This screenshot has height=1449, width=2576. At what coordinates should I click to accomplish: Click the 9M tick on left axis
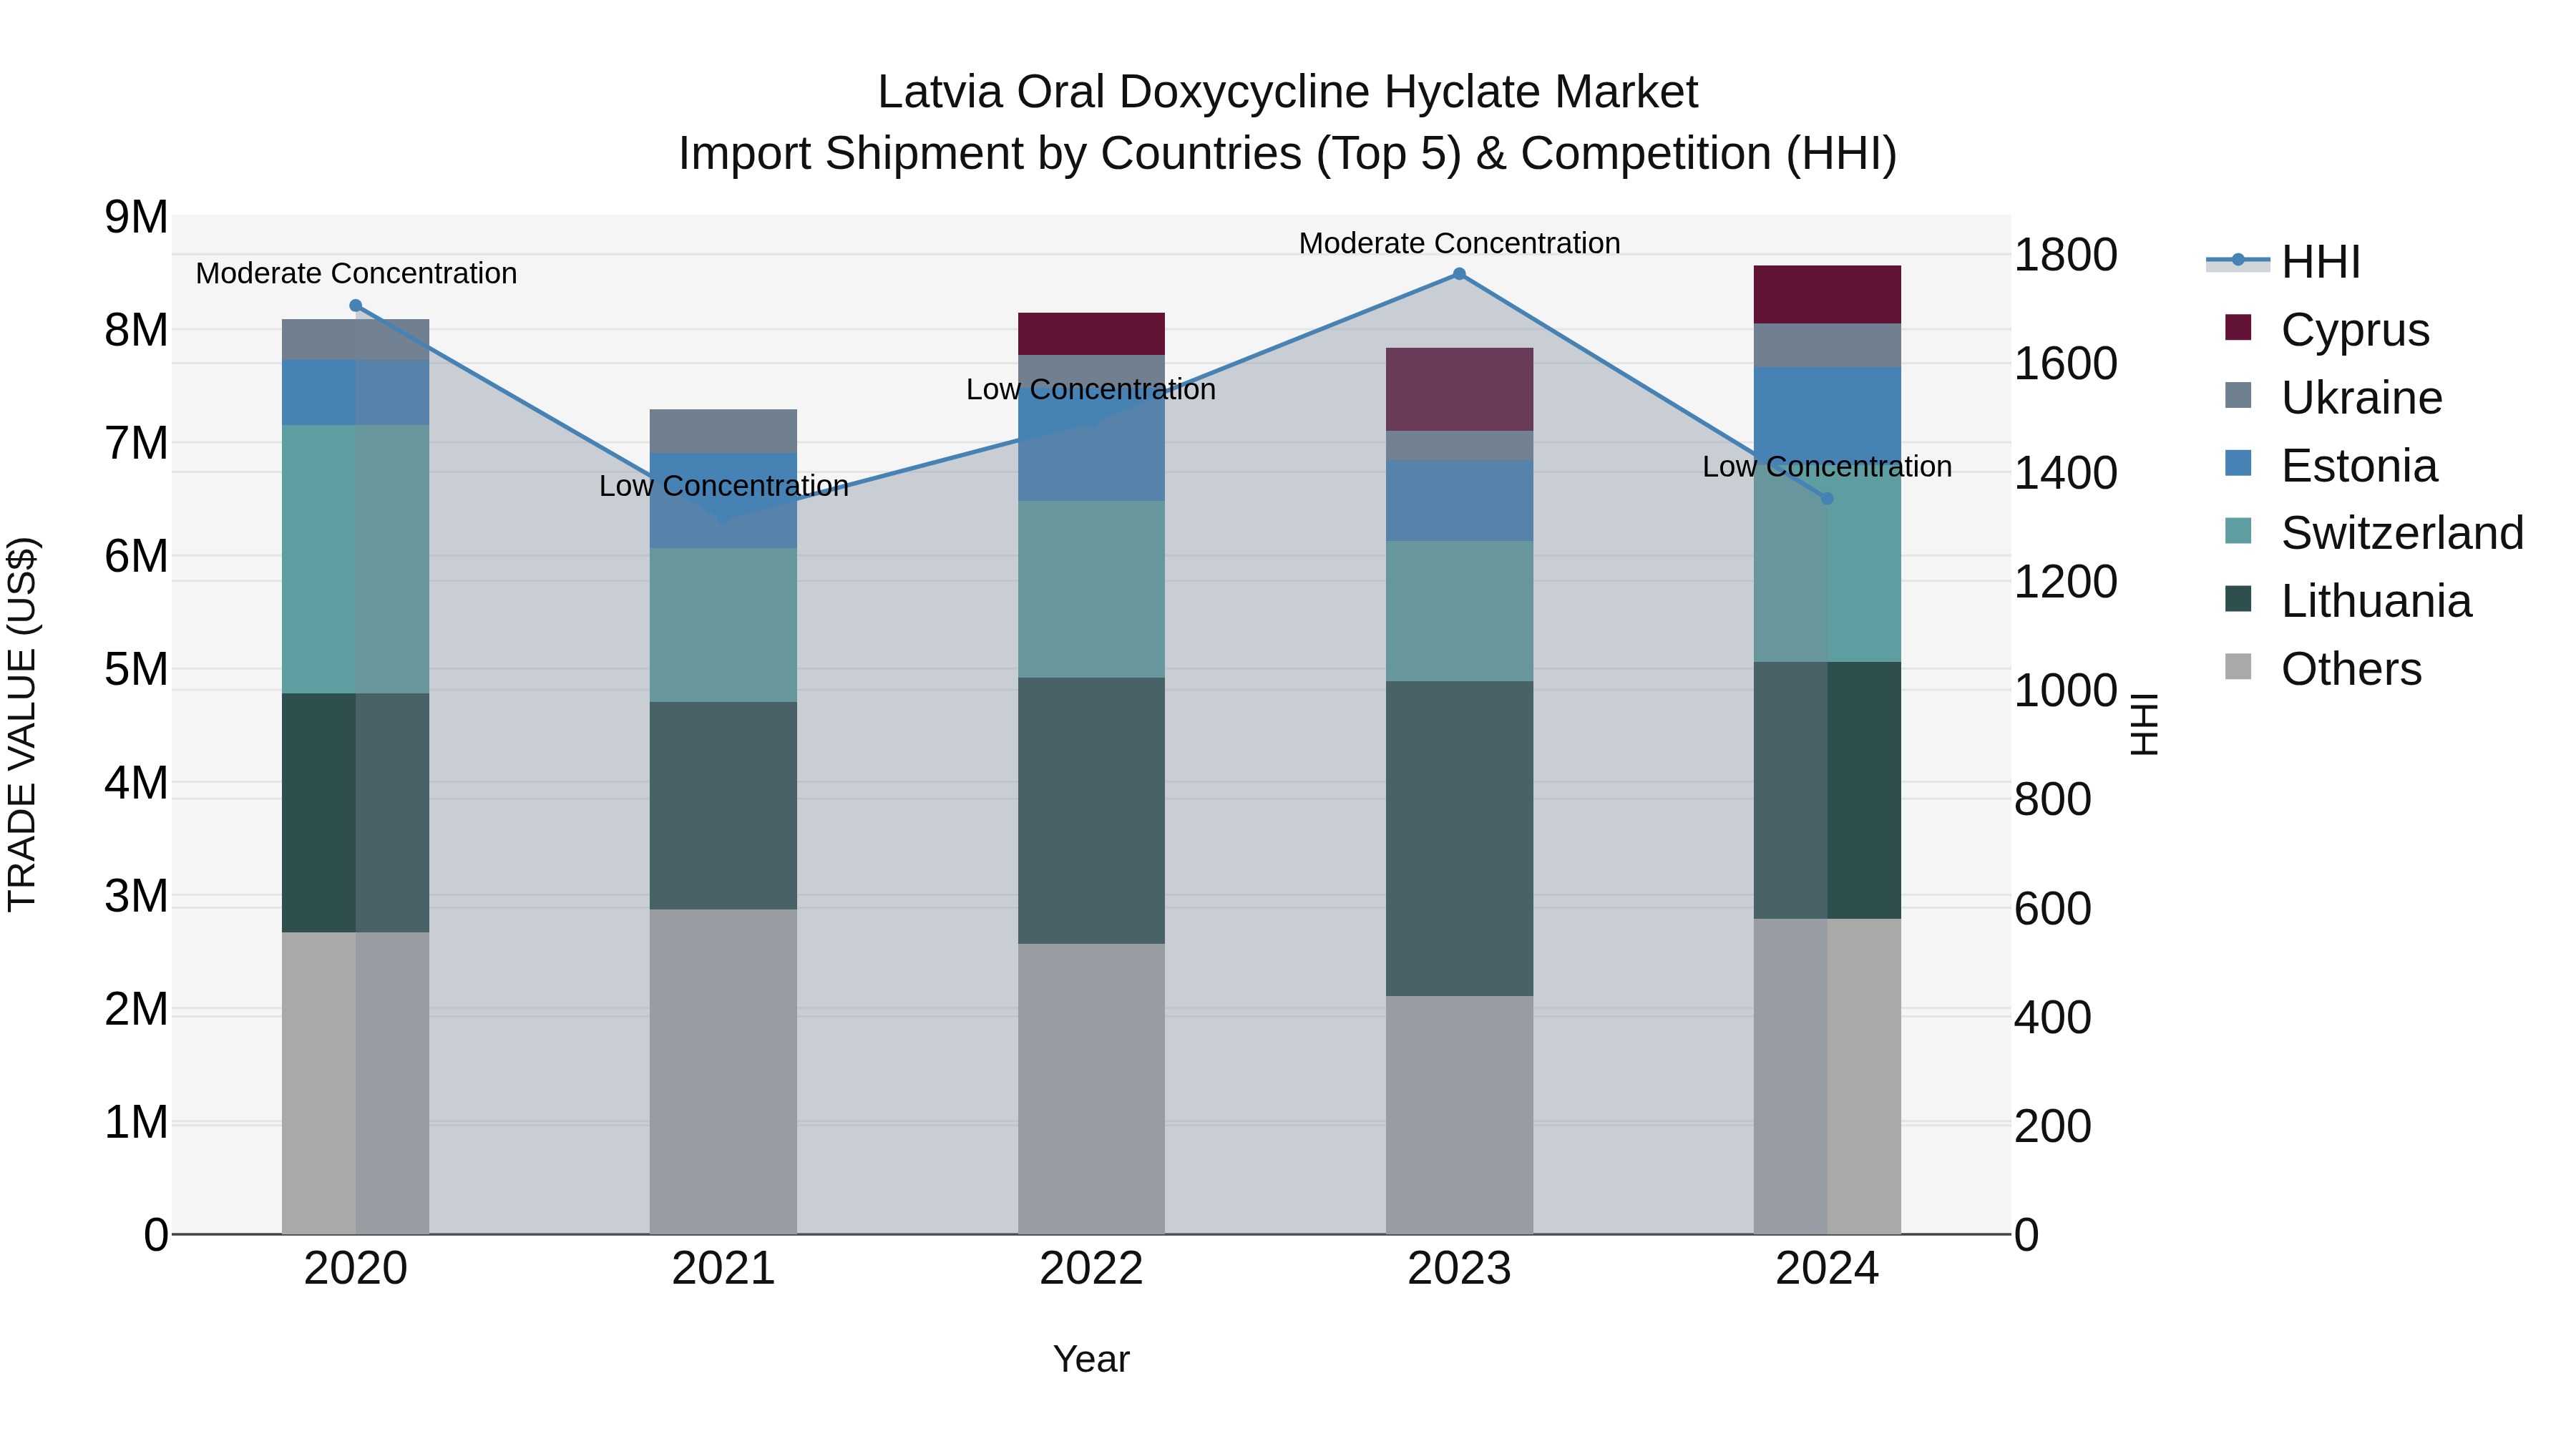136,217
